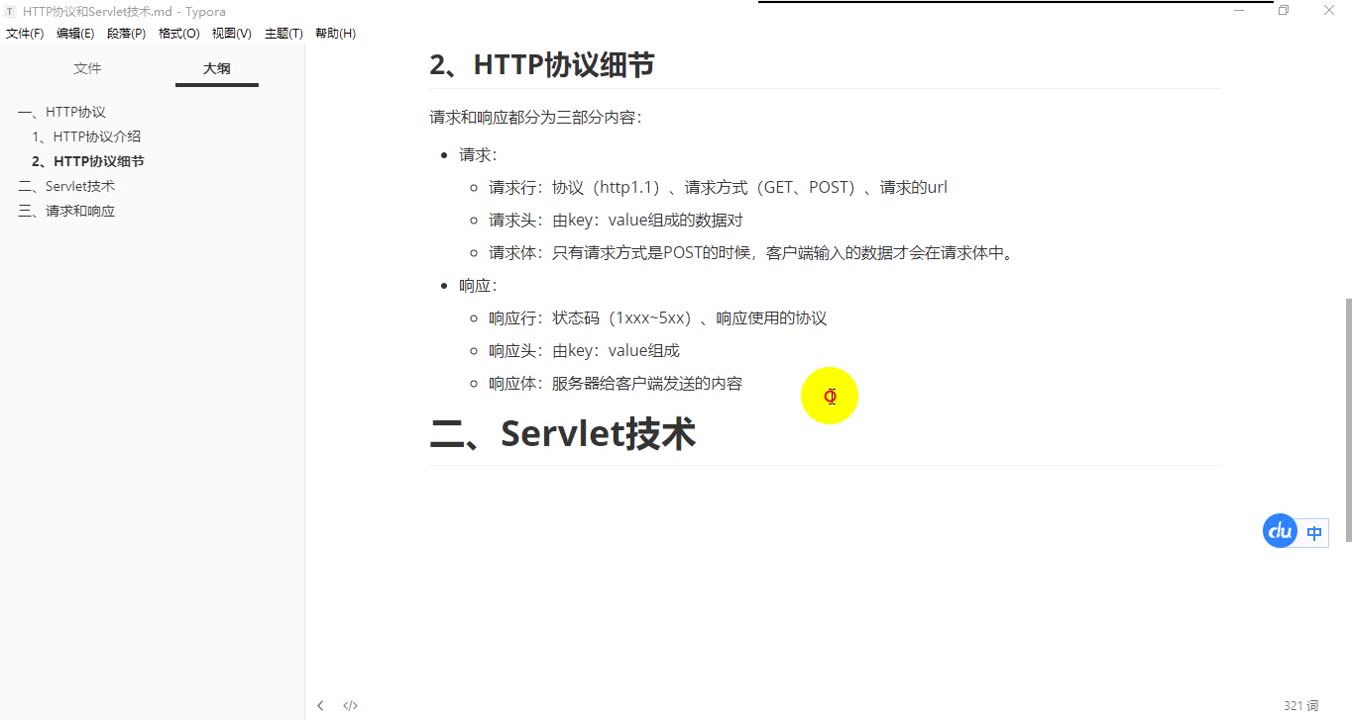Click the heading 2、HTTP协议细节

click(x=542, y=65)
